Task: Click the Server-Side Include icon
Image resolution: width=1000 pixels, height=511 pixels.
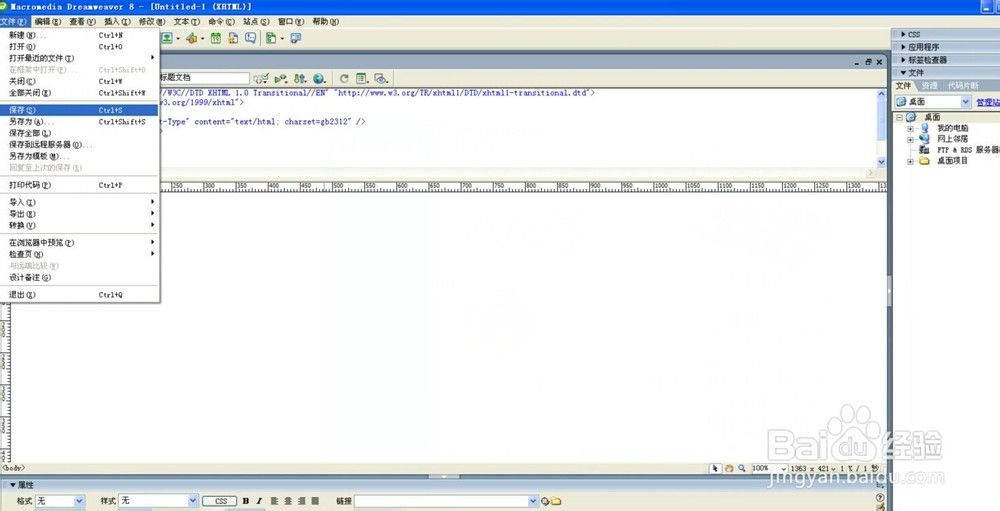Action: [233, 38]
